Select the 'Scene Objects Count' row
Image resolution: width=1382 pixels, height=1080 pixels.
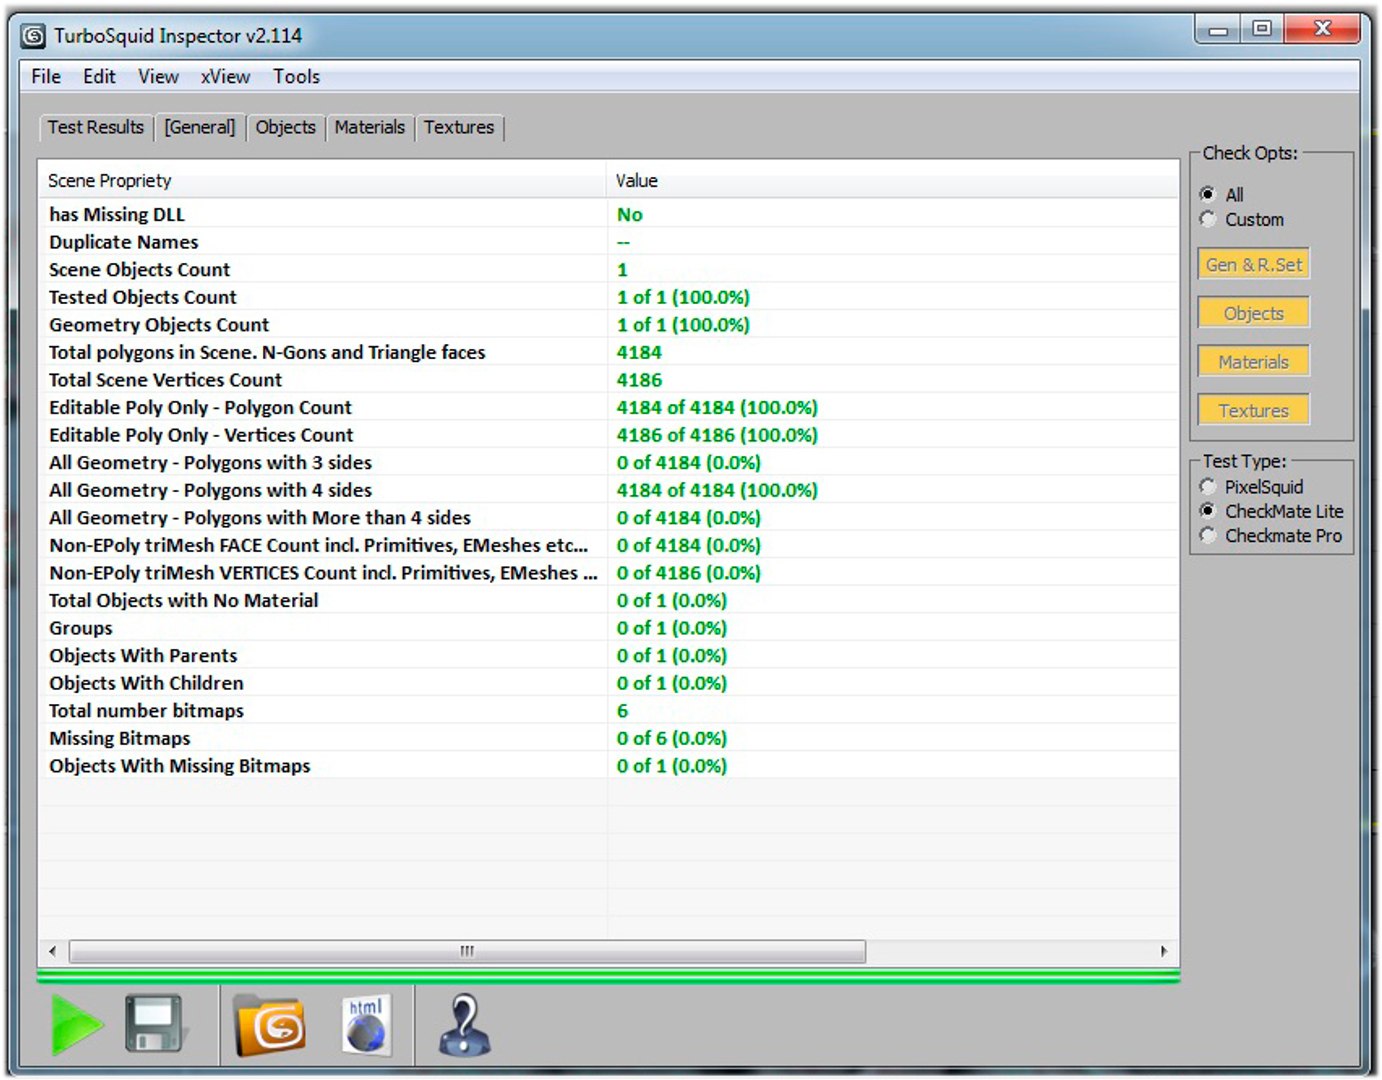(x=608, y=270)
